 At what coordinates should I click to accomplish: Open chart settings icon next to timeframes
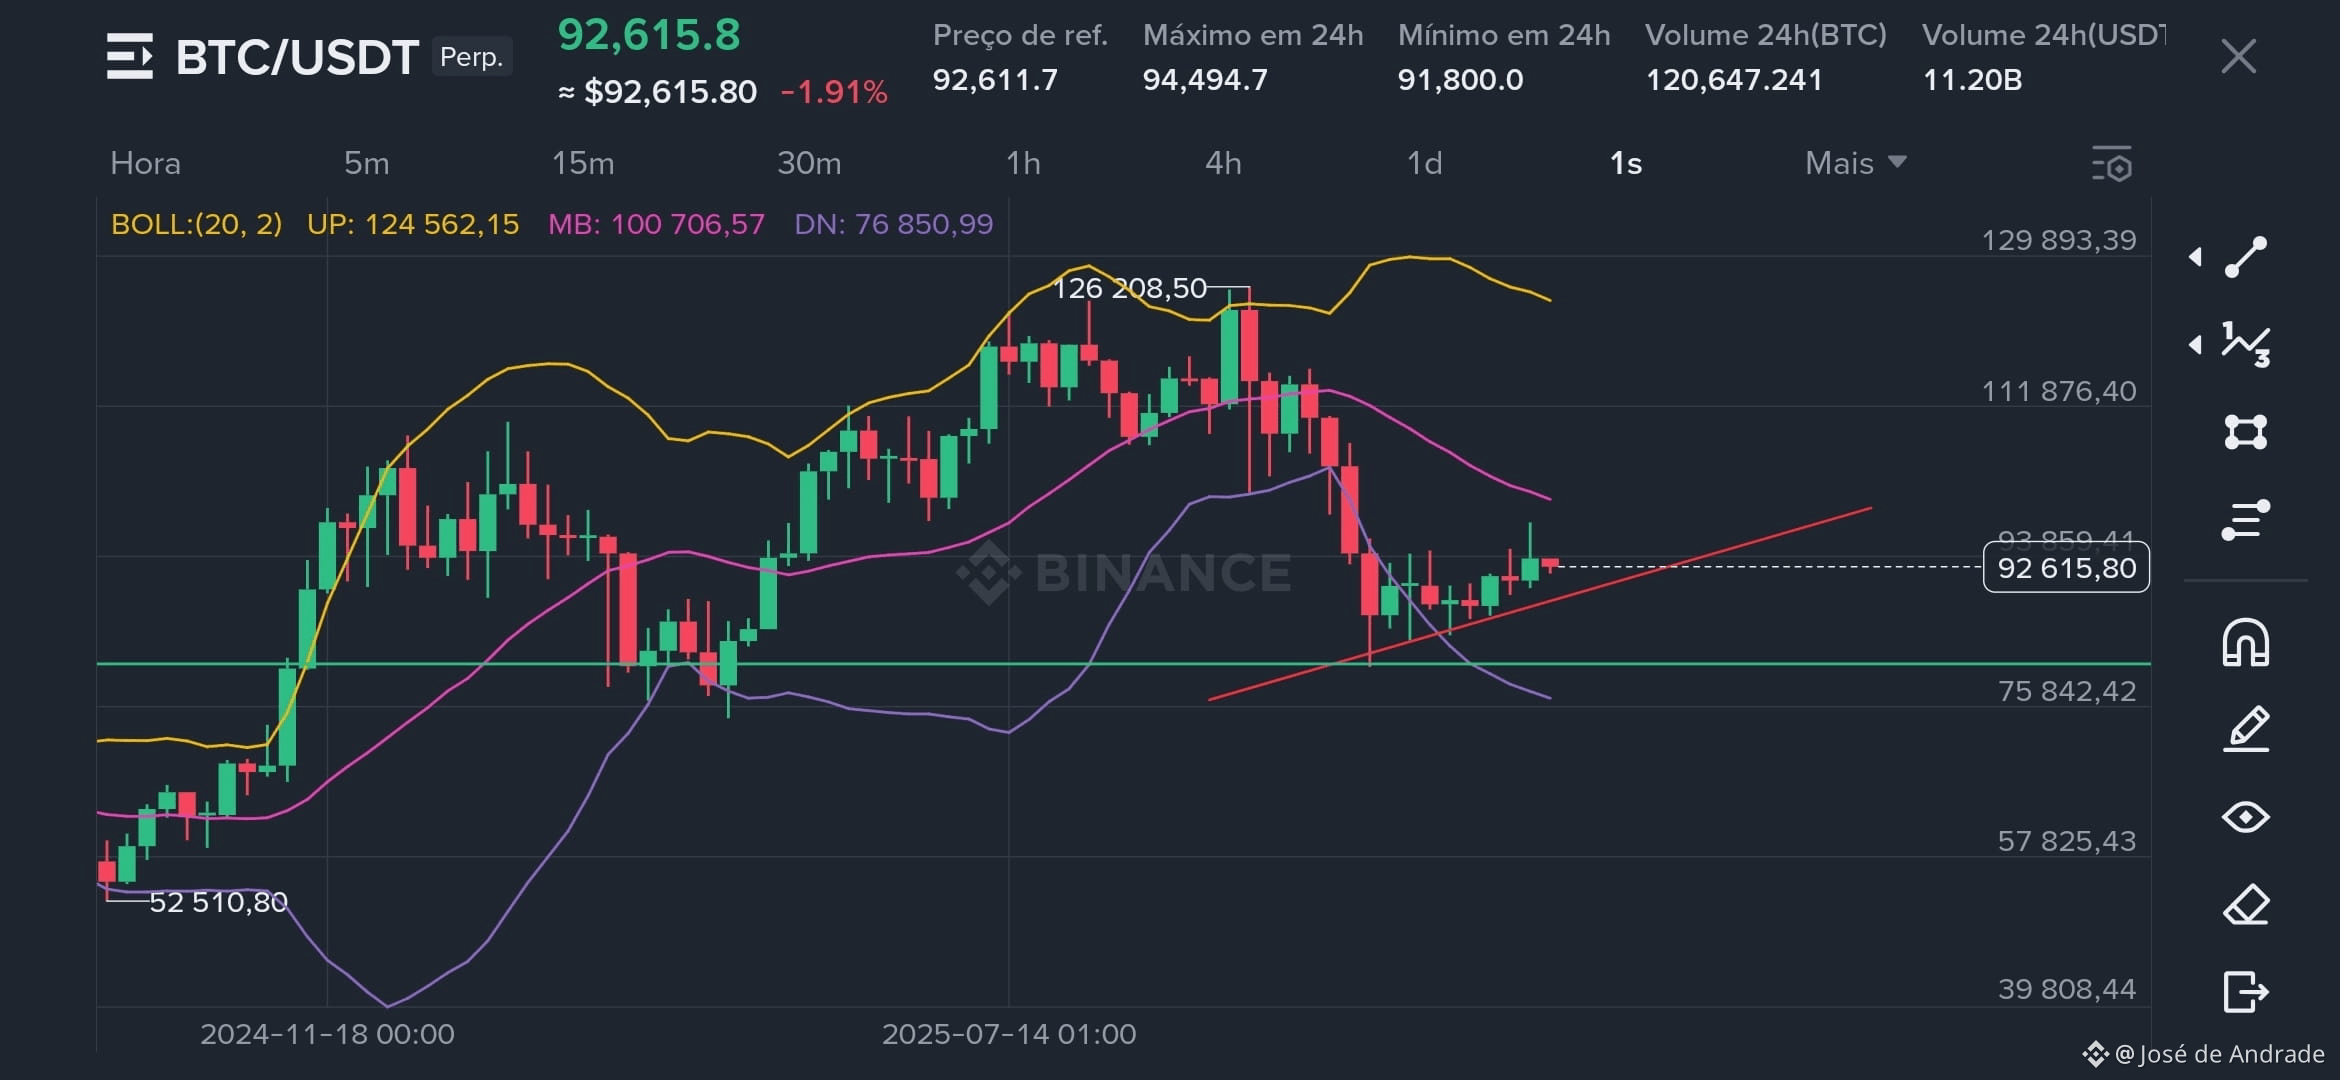pyautogui.click(x=2112, y=164)
